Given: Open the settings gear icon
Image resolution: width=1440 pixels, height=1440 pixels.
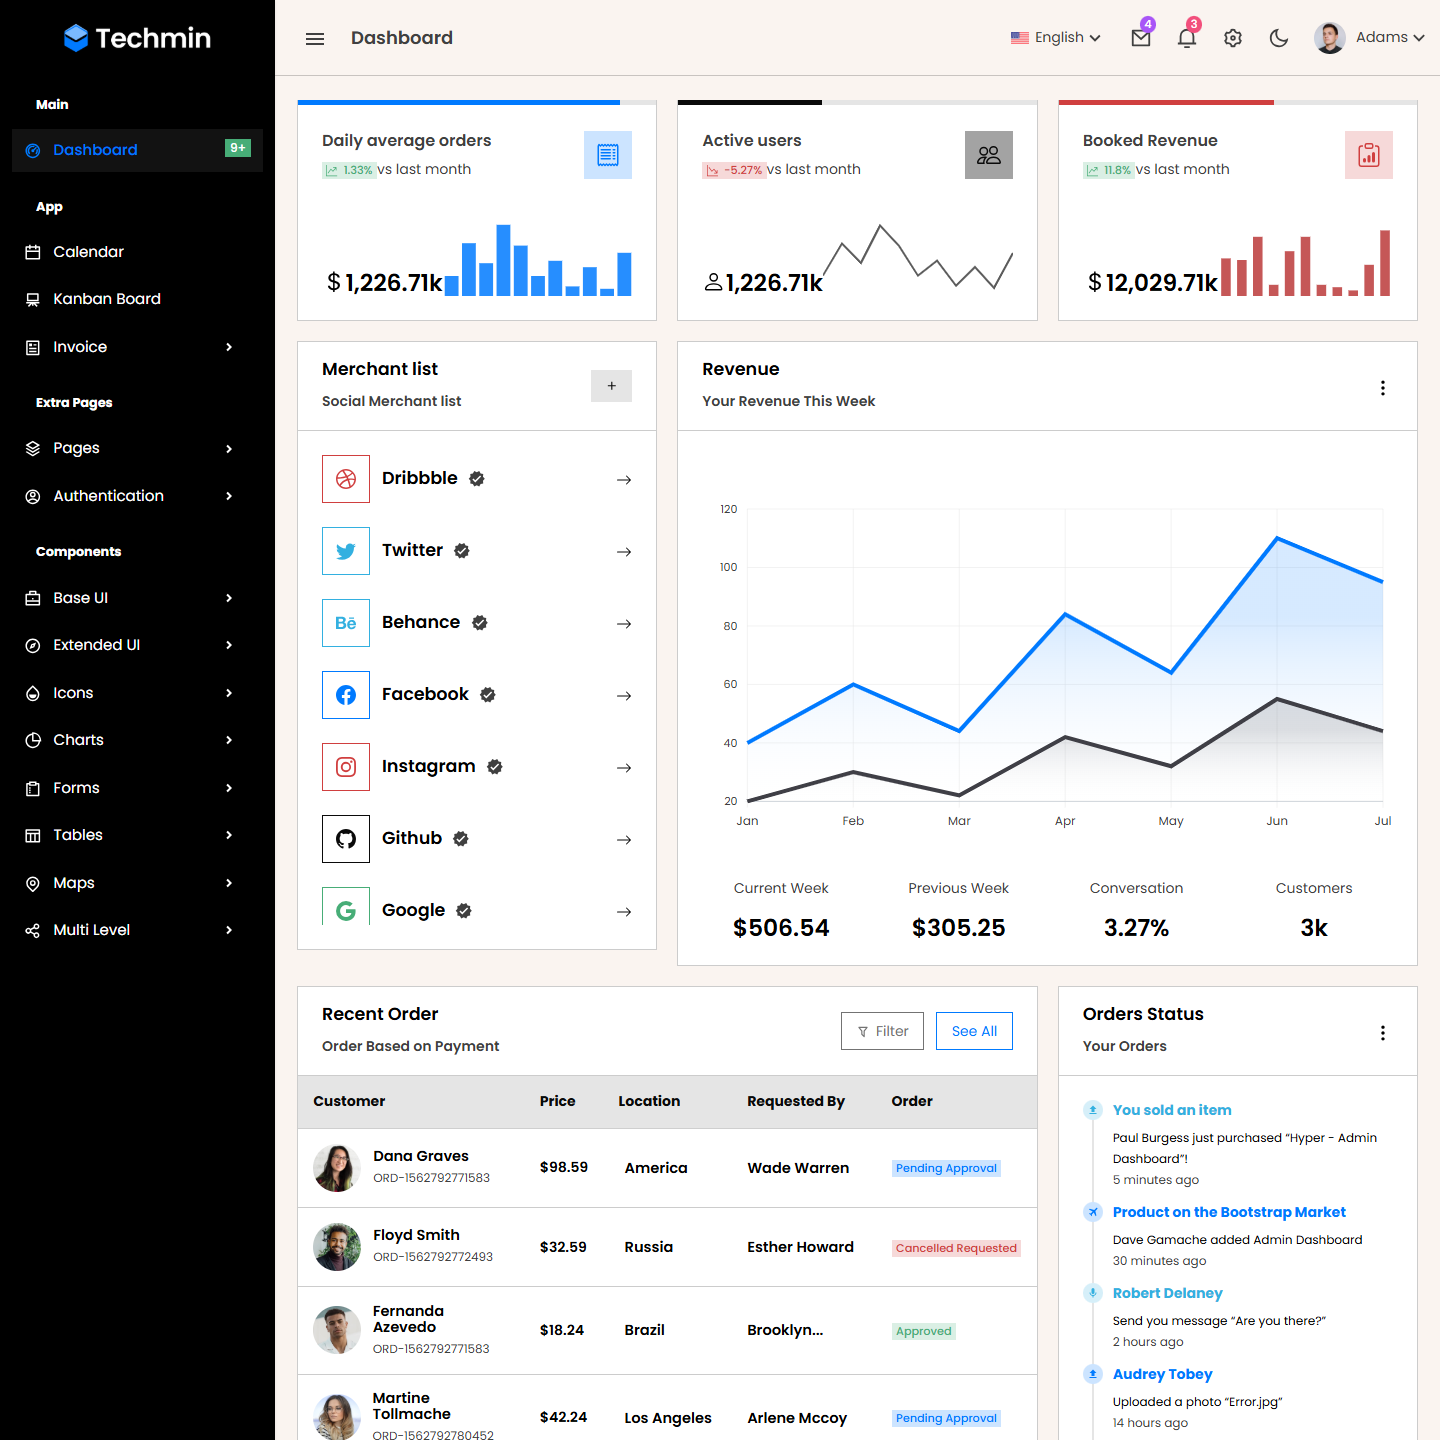Looking at the screenshot, I should pyautogui.click(x=1233, y=38).
